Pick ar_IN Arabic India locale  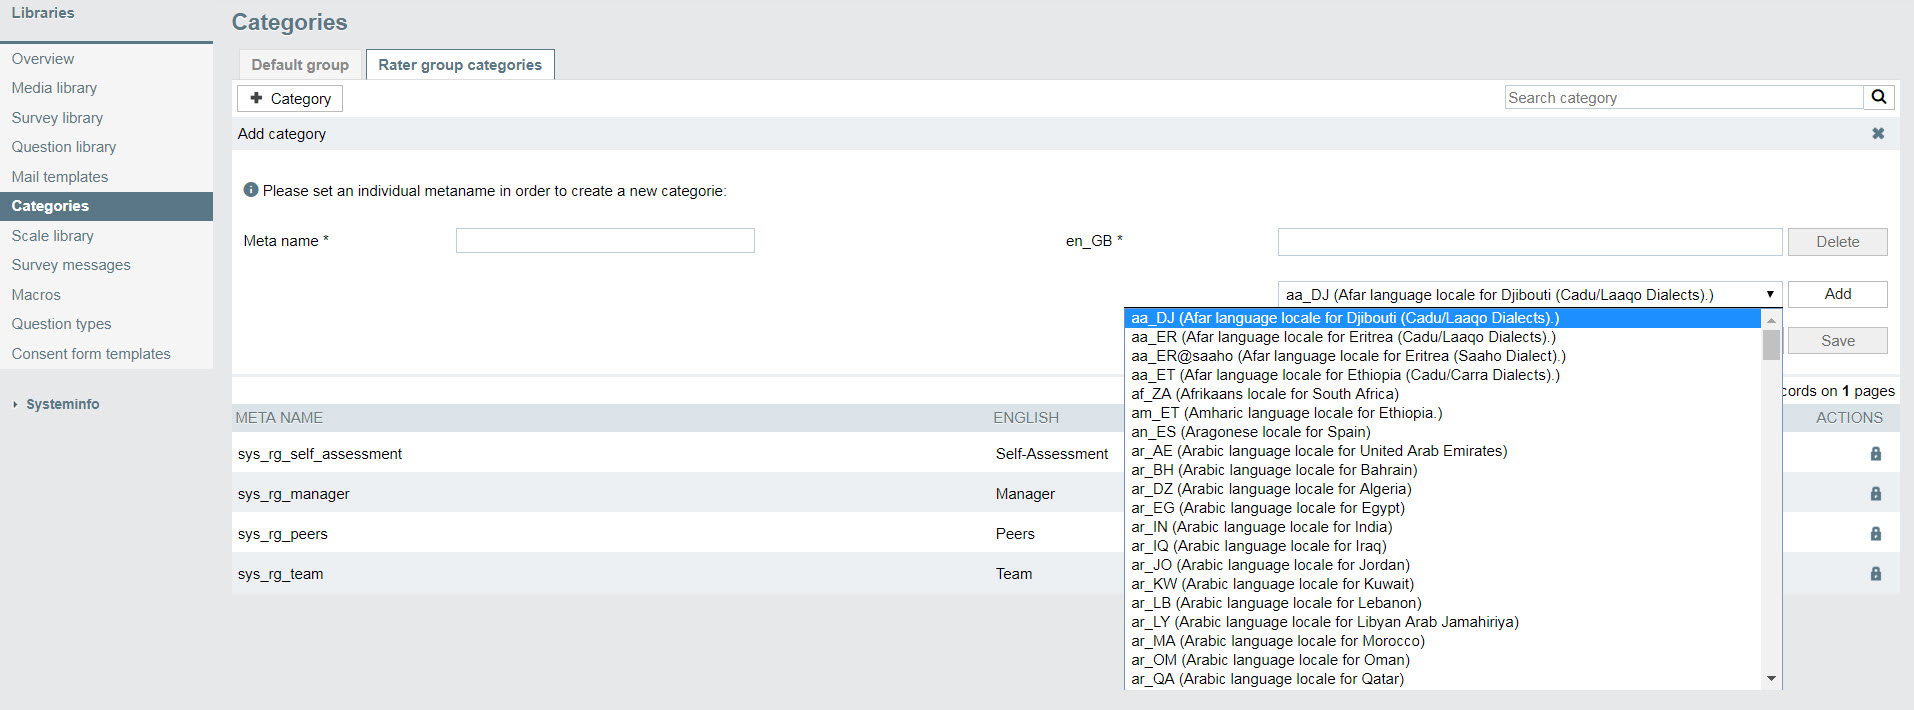(1442, 527)
